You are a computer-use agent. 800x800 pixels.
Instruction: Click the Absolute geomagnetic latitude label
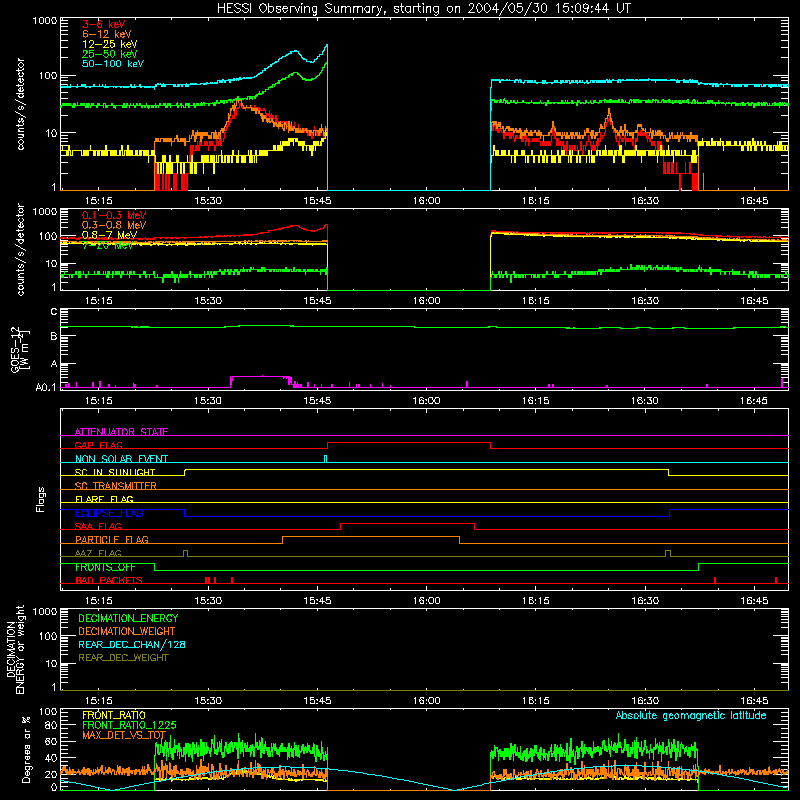pyautogui.click(x=691, y=715)
